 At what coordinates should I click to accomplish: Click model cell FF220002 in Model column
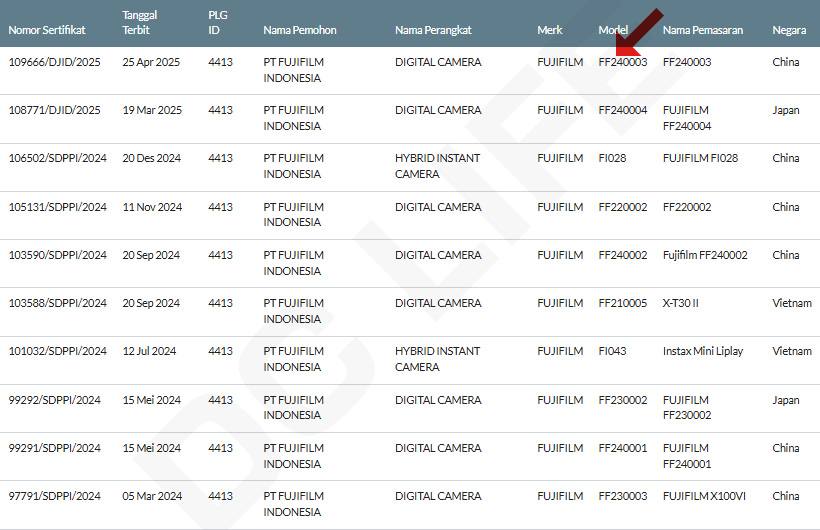click(x=623, y=207)
